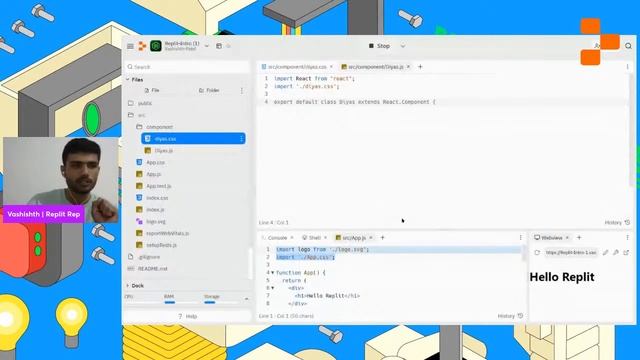Viewport: 640px width, 360px height.
Task: Switch to the Webview tab
Action: [548, 238]
